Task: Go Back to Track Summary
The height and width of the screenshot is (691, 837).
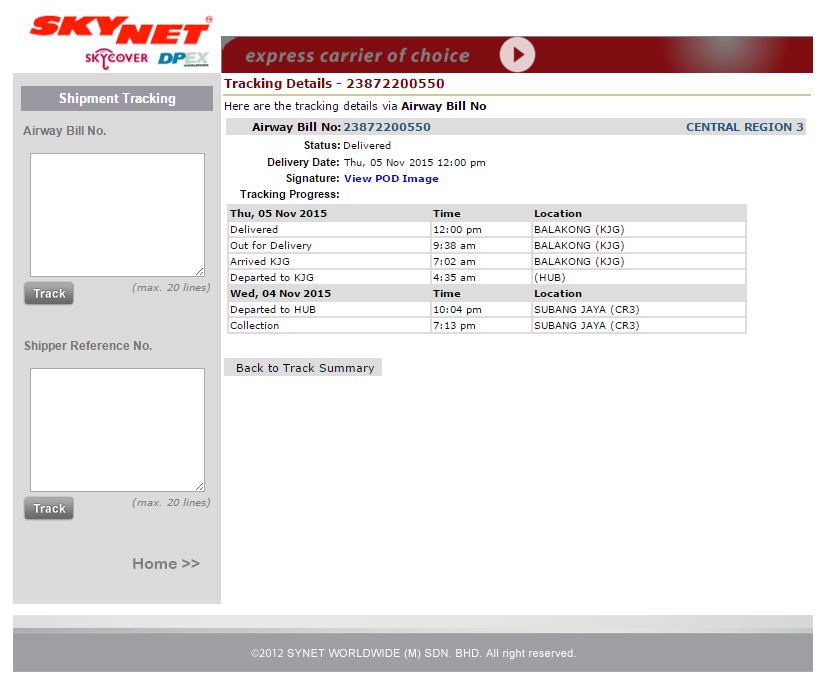Action: [304, 368]
